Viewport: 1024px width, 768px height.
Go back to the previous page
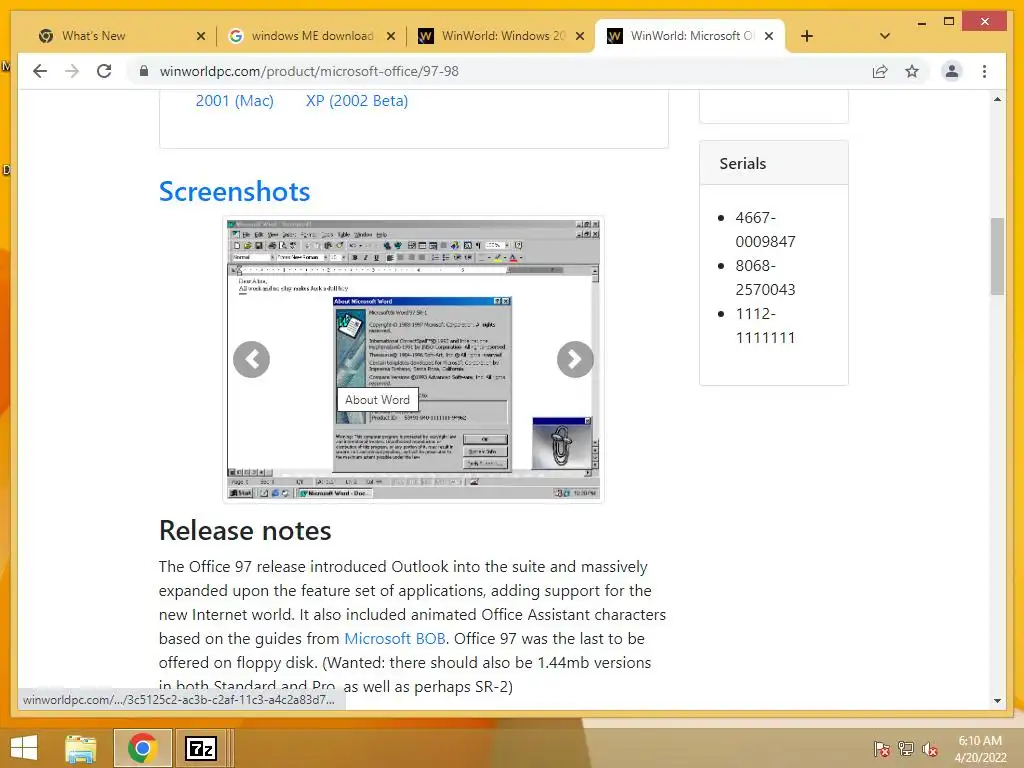point(40,71)
